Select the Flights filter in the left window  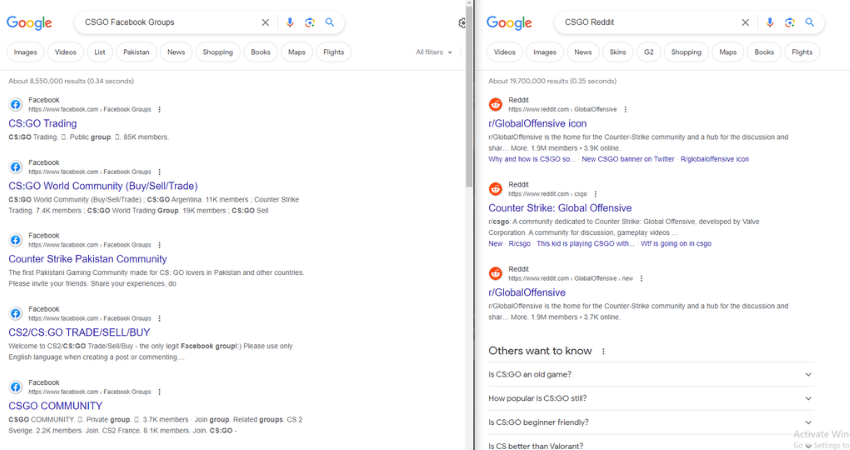coord(334,52)
